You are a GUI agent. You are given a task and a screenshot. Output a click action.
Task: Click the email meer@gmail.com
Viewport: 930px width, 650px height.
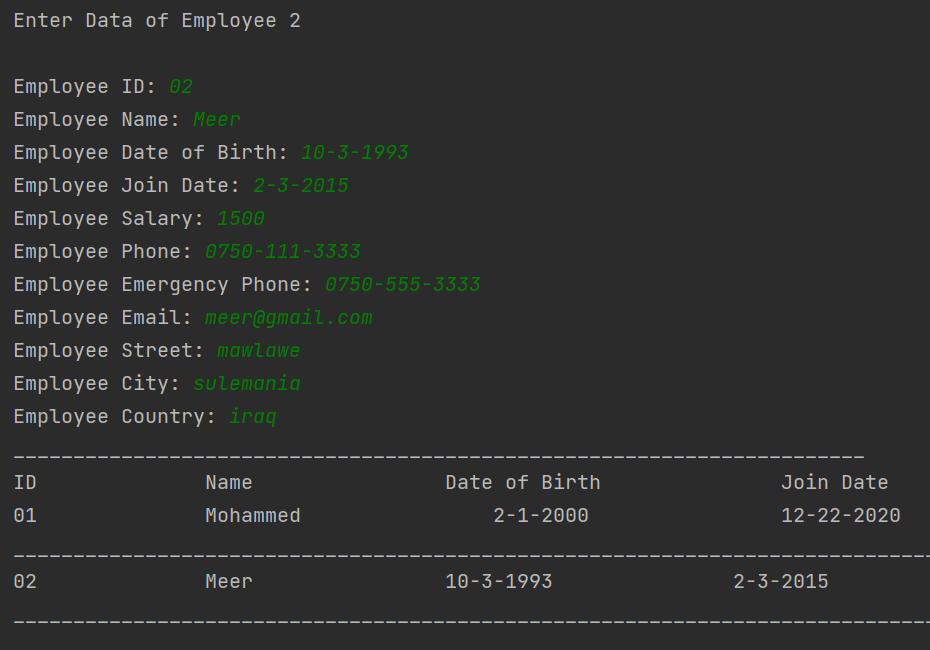289,318
